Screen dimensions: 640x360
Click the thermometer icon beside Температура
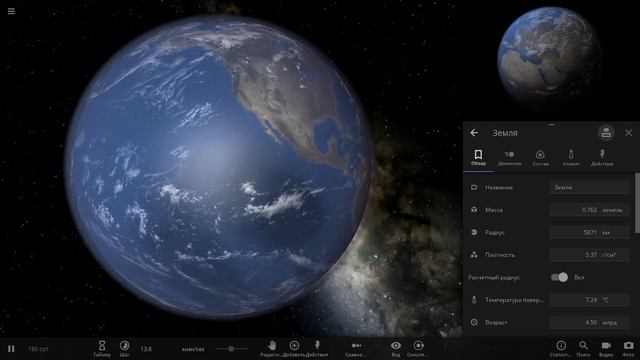pos(474,300)
